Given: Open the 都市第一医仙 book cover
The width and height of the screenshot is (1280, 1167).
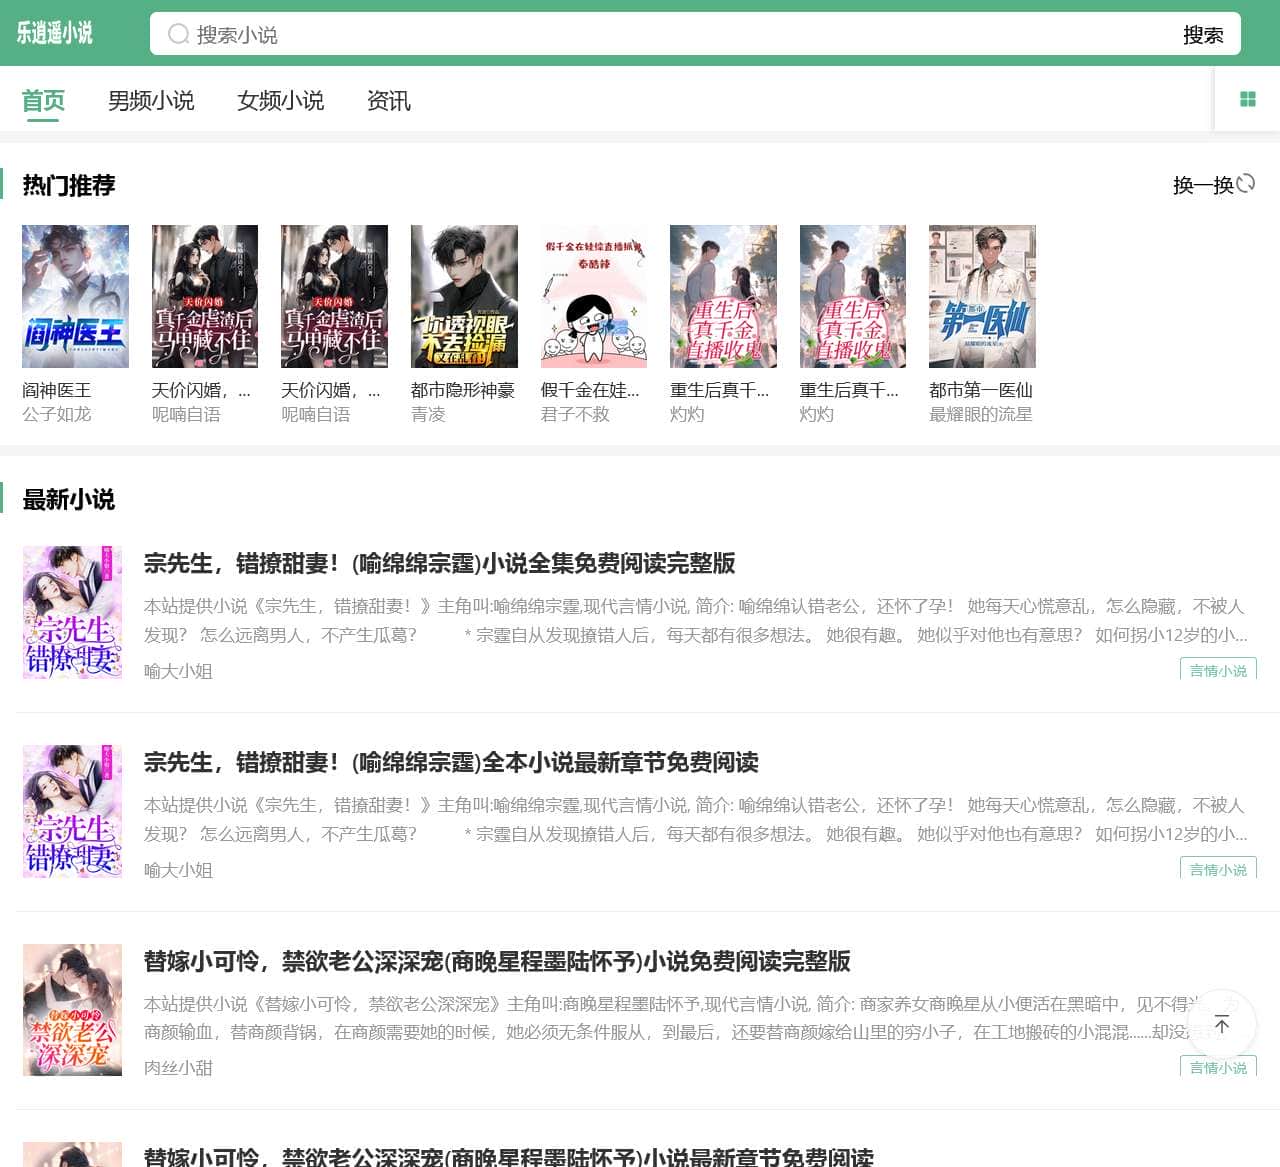Looking at the screenshot, I should click(982, 296).
